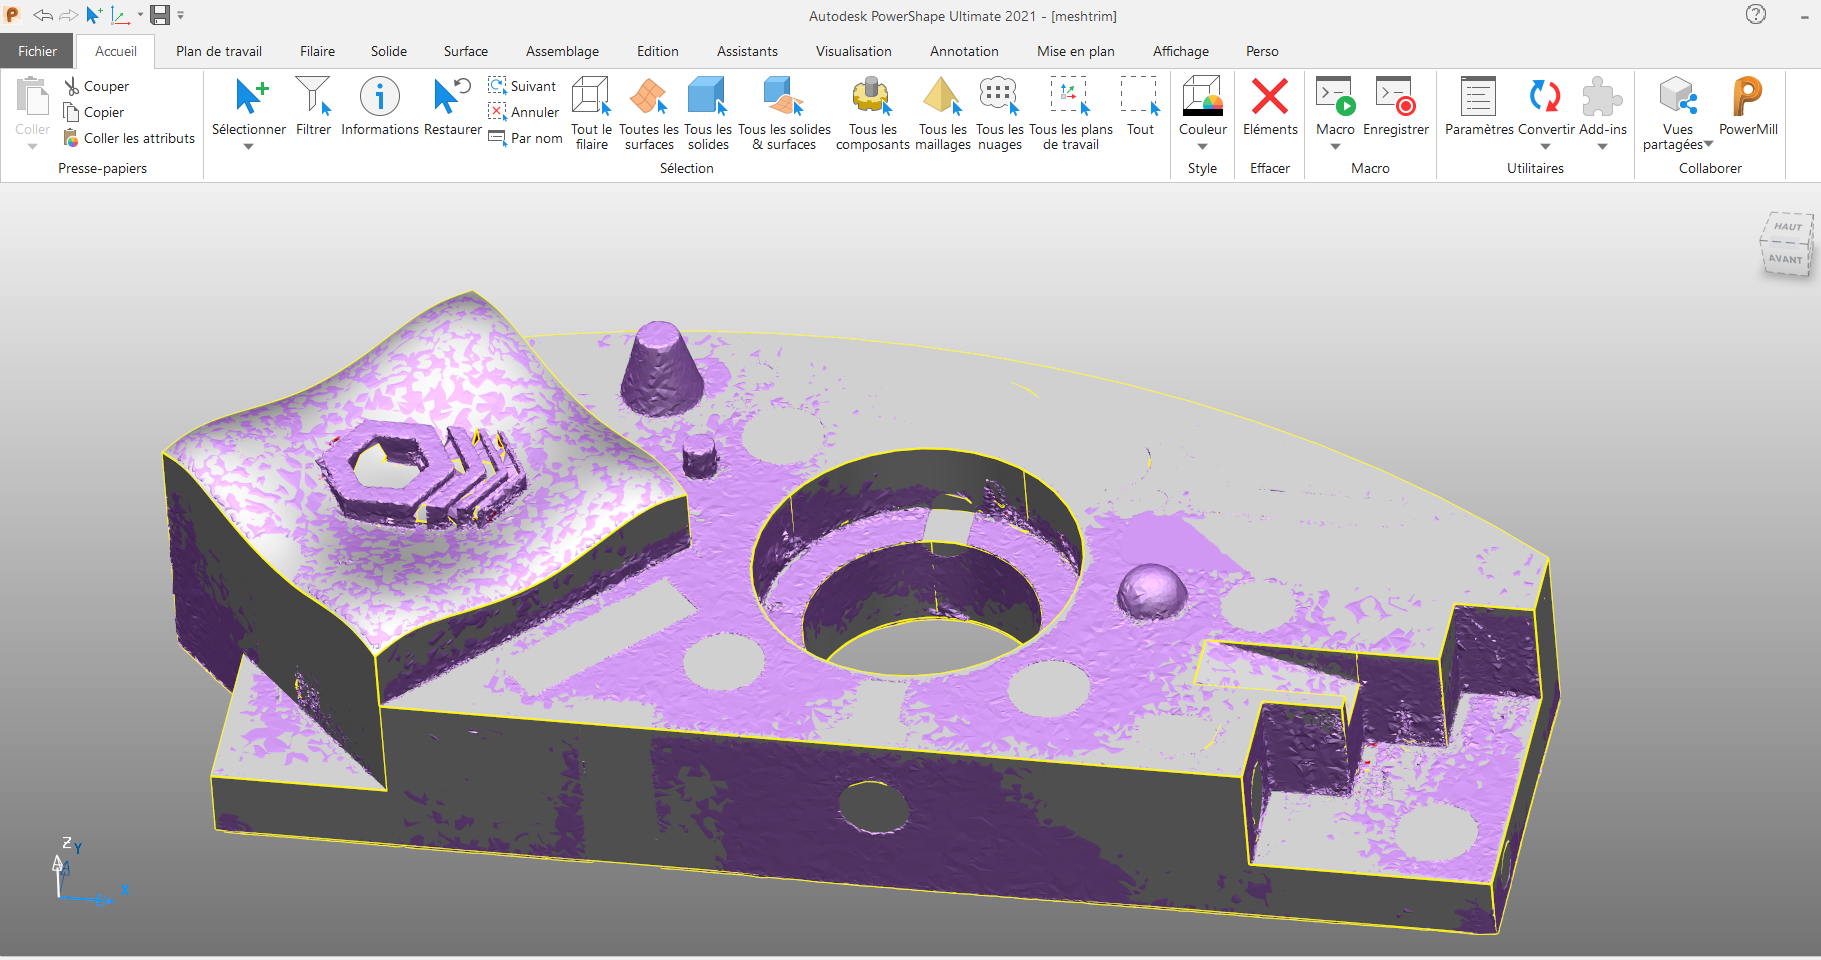Screen dimensions: 1821x960
Task: Click the HAUT face of view cube
Action: 1788,226
